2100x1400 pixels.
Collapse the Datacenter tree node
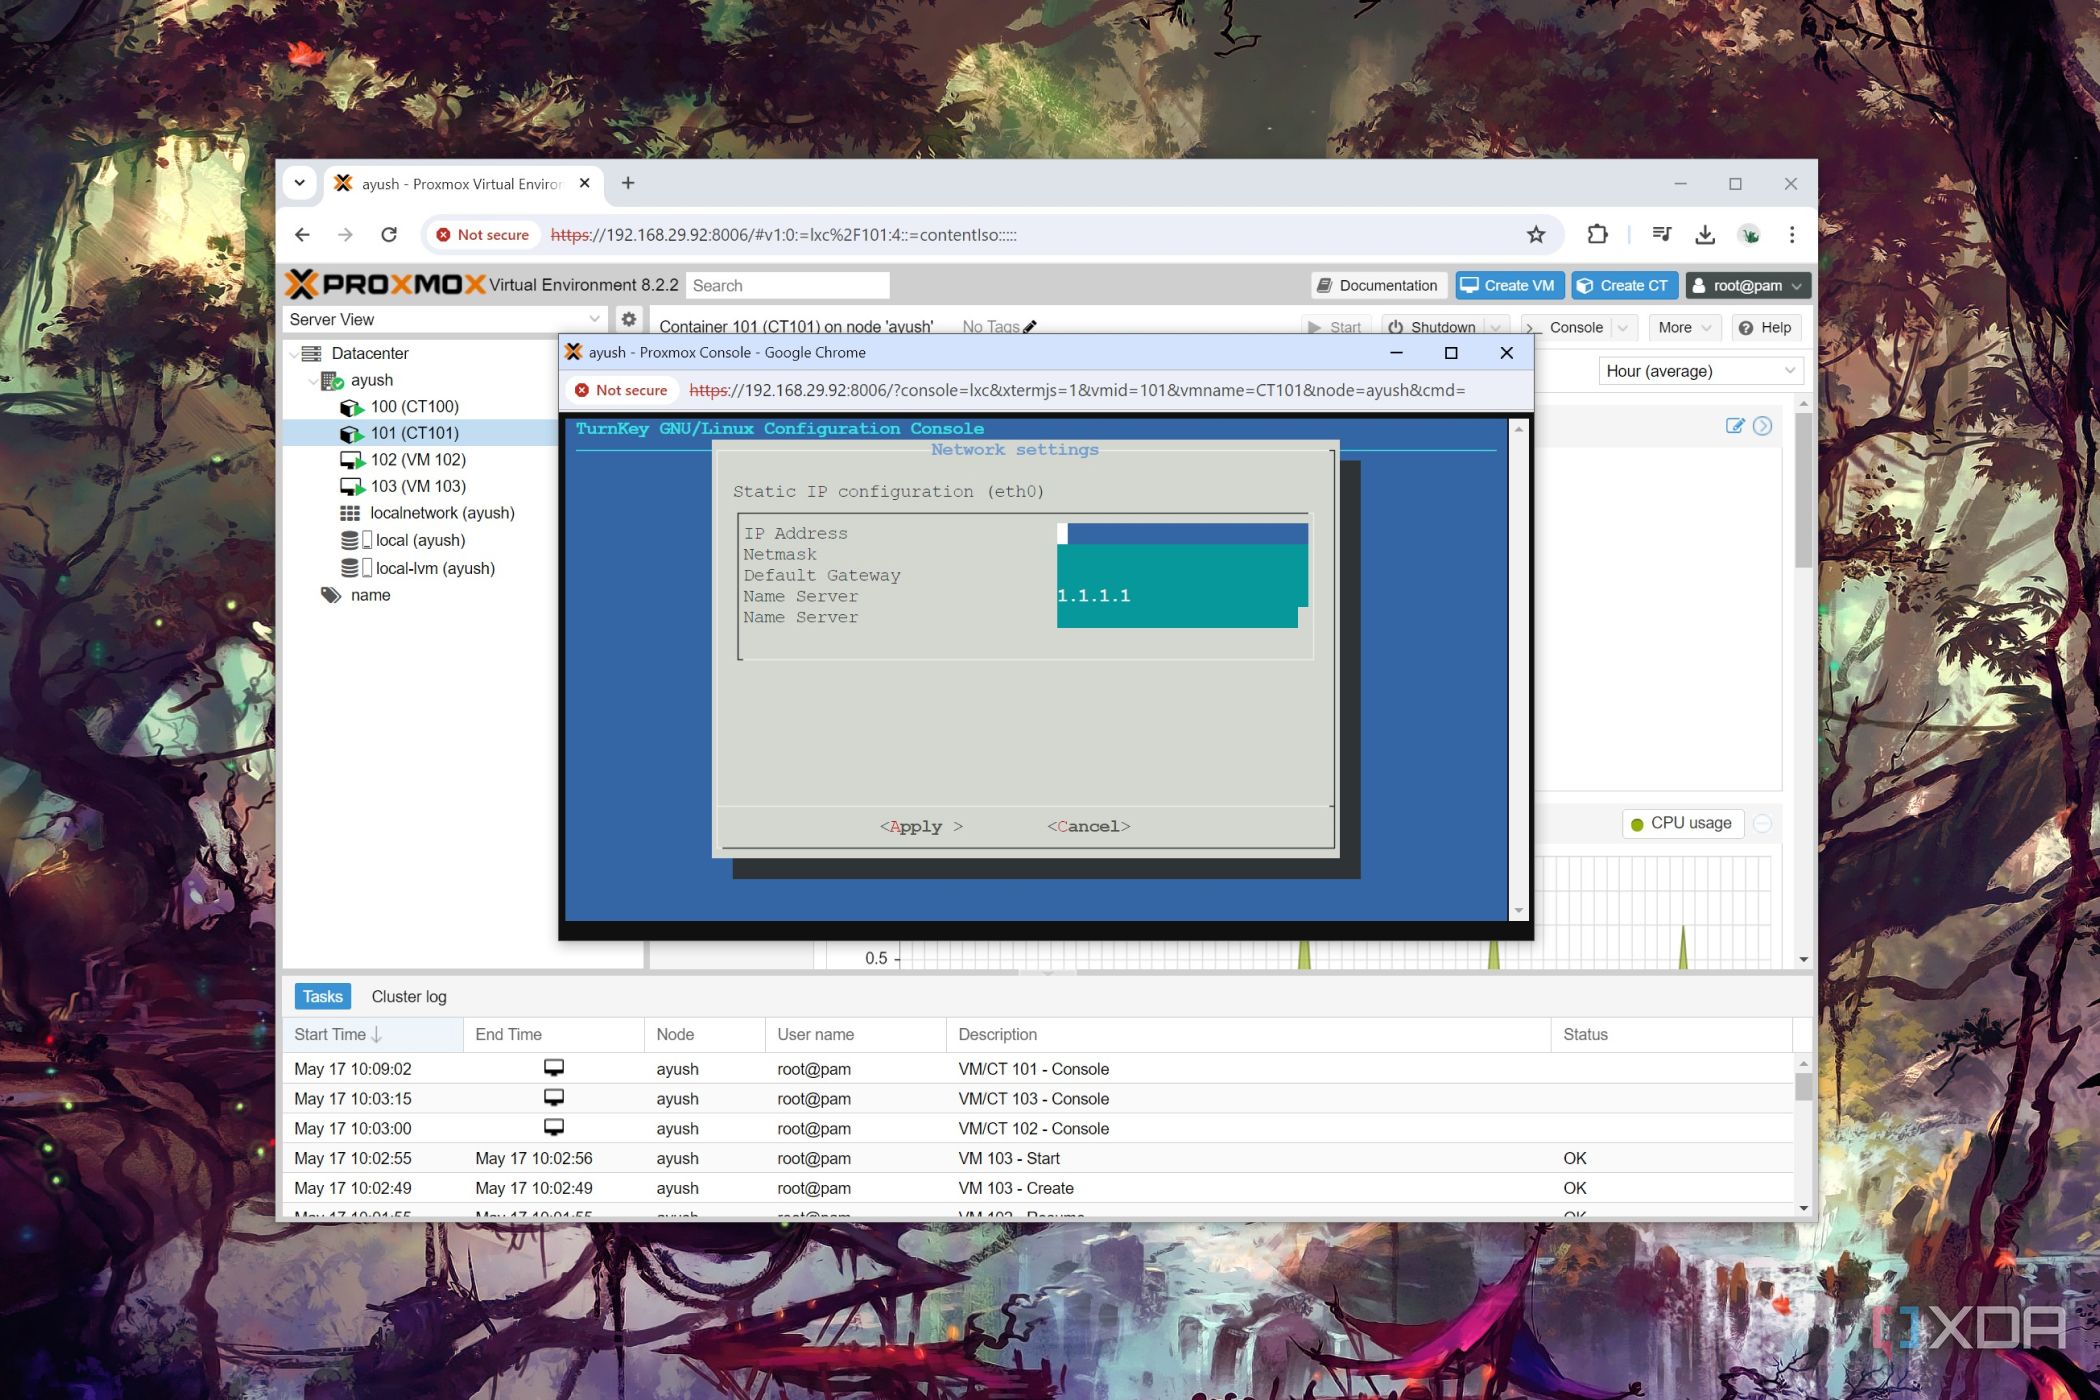click(293, 354)
